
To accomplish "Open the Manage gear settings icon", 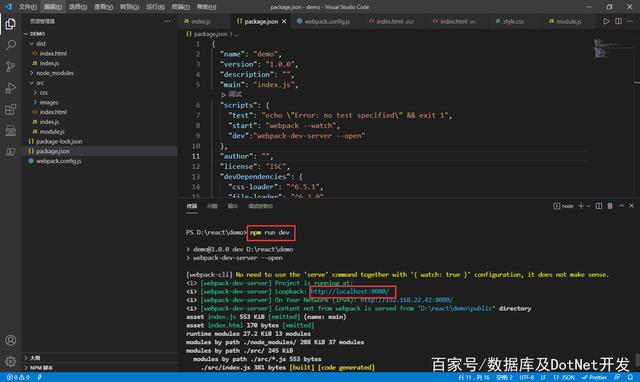I will (x=11, y=361).
